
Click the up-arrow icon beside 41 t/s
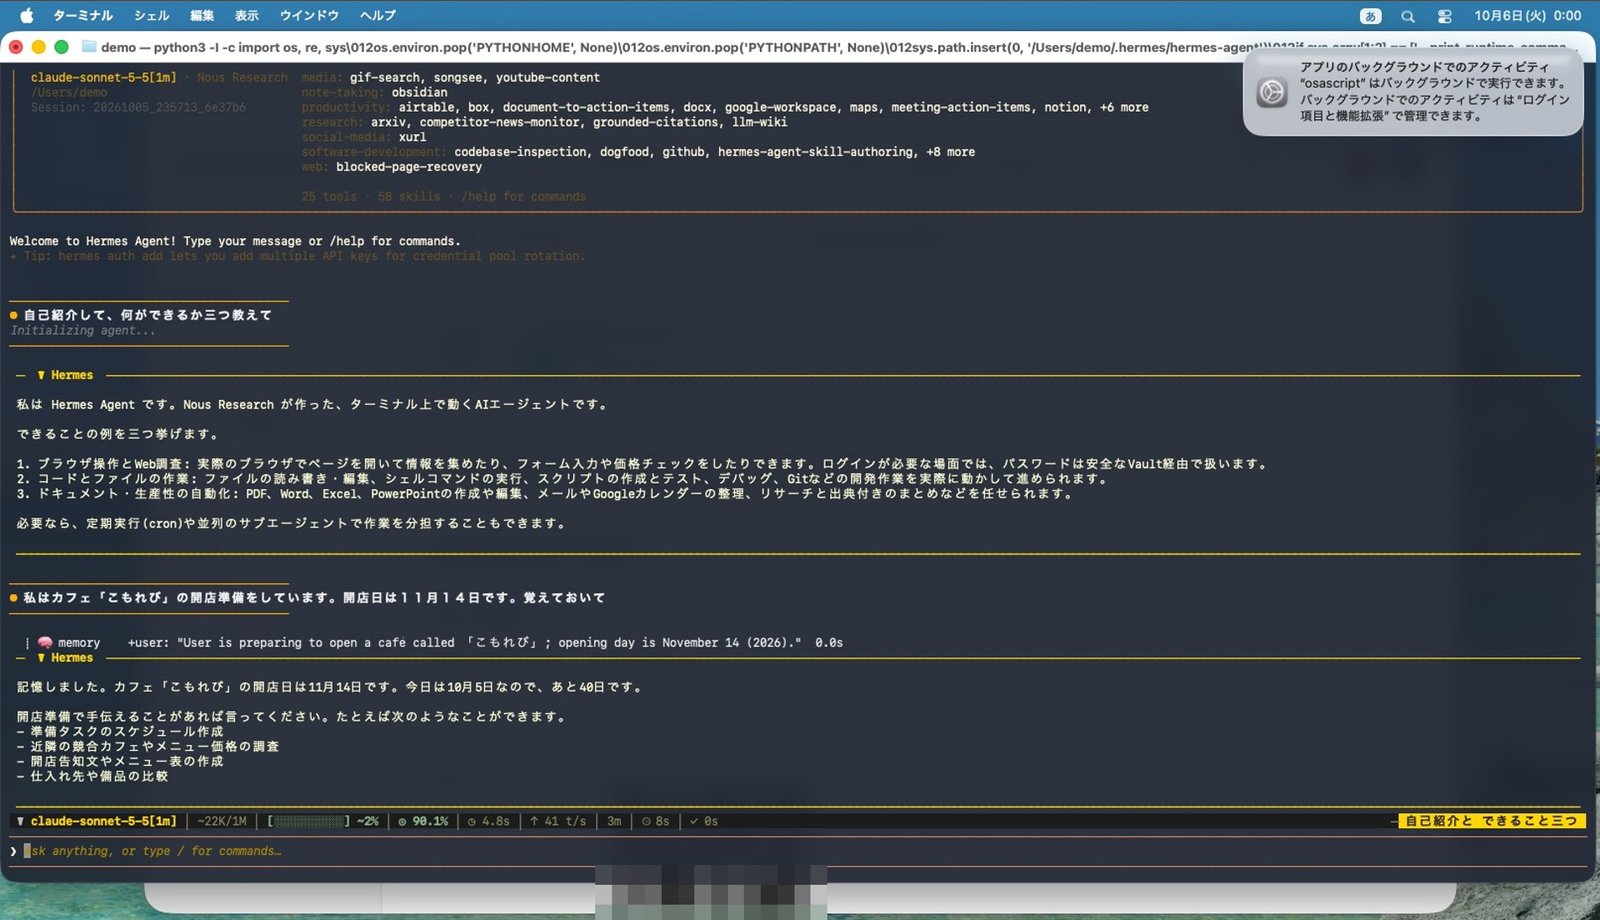point(535,821)
